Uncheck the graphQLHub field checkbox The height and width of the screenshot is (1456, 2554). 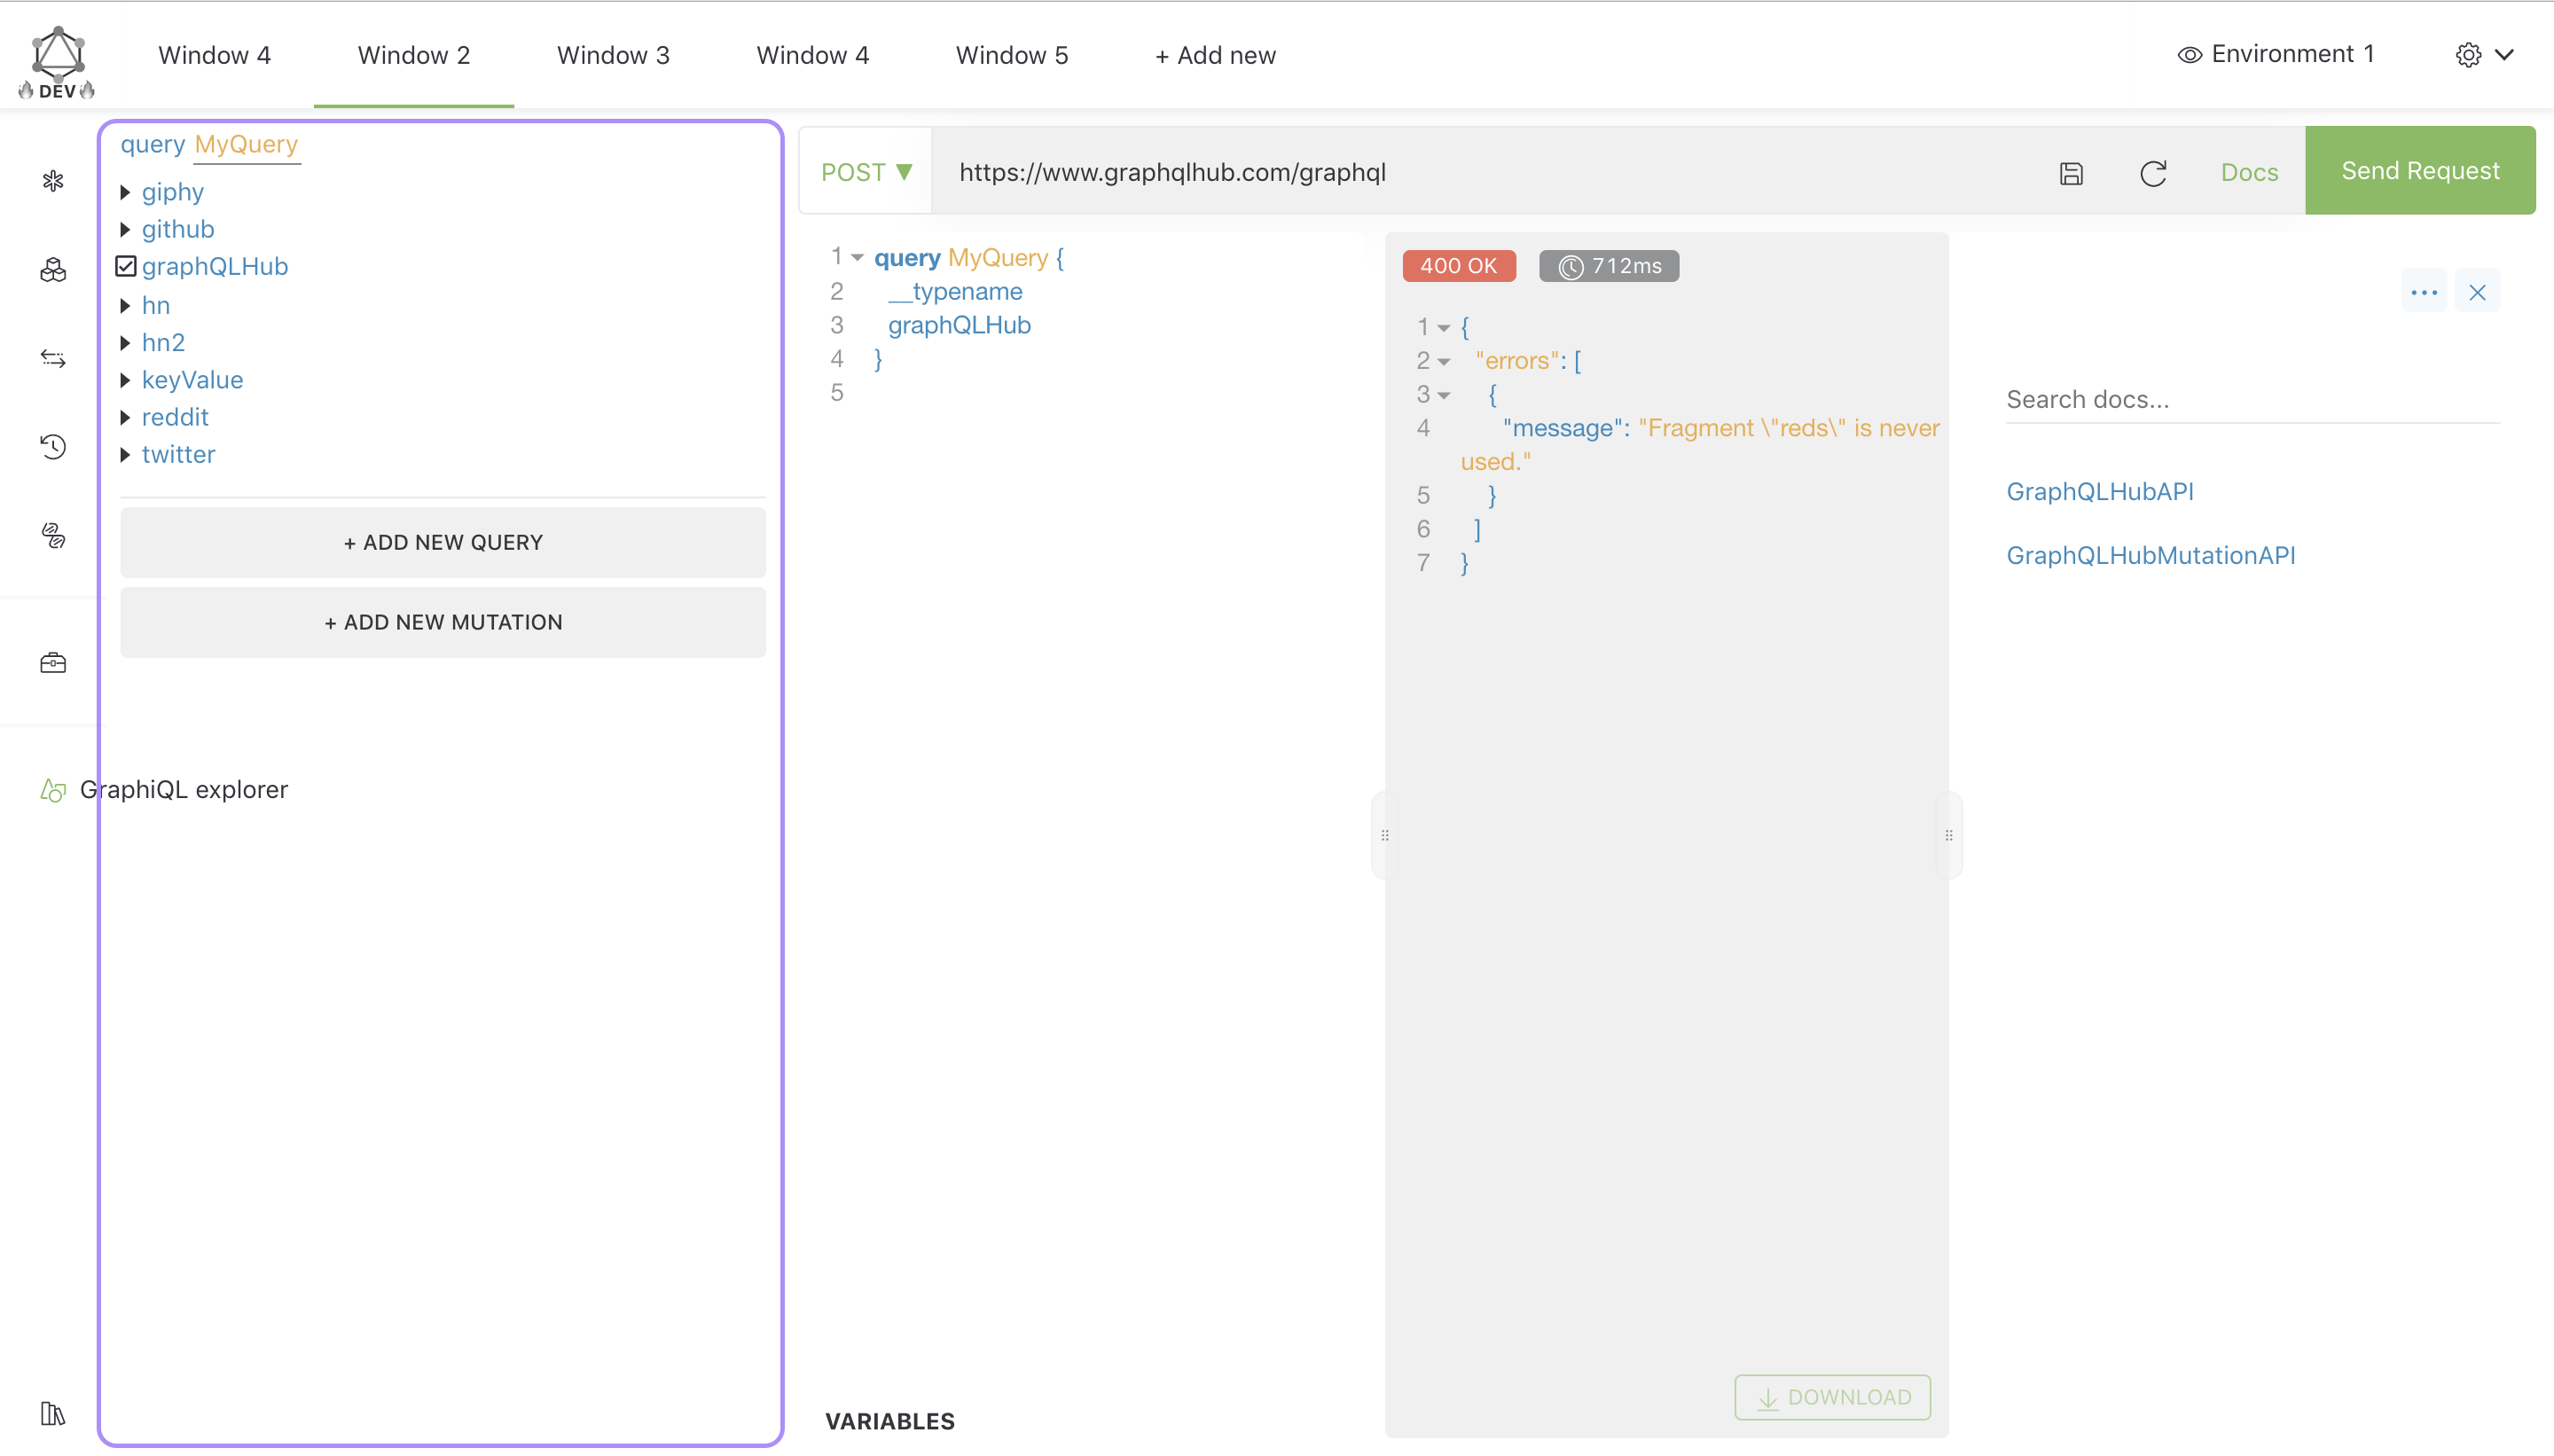(126, 266)
